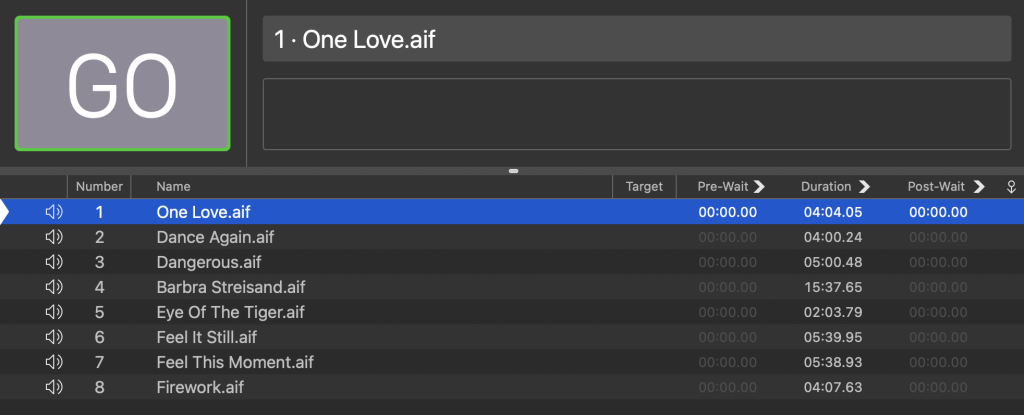Click the big GO button

(123, 84)
